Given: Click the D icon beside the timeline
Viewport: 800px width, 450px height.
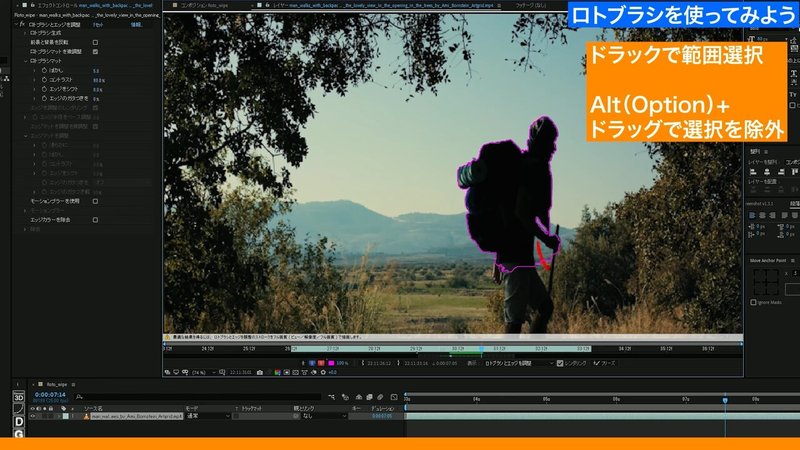Looking at the screenshot, I should [18, 421].
